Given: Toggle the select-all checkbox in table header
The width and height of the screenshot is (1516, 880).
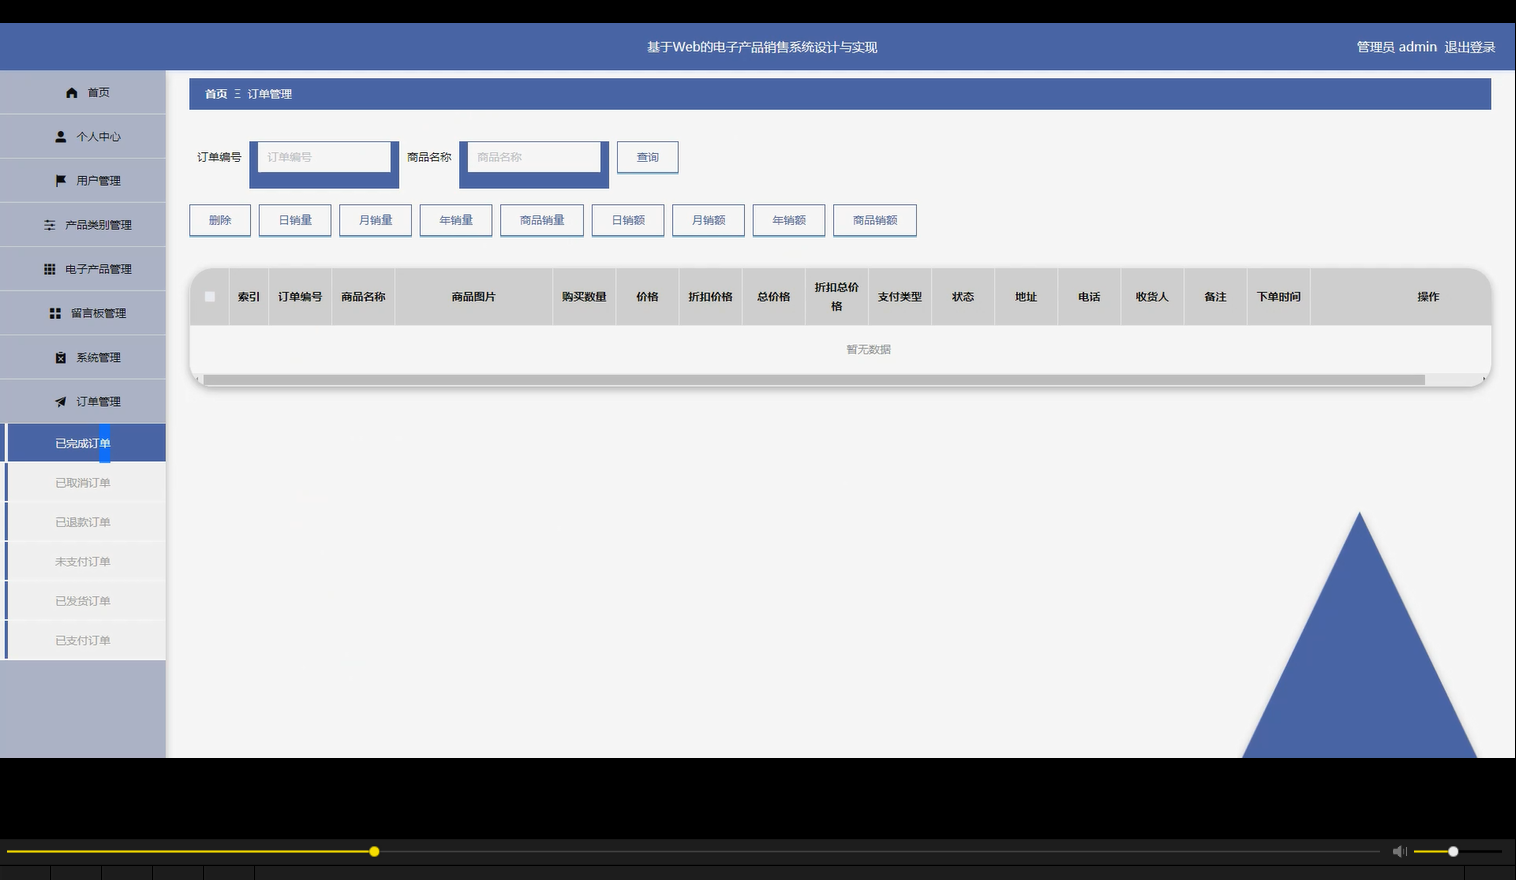Looking at the screenshot, I should tap(210, 297).
